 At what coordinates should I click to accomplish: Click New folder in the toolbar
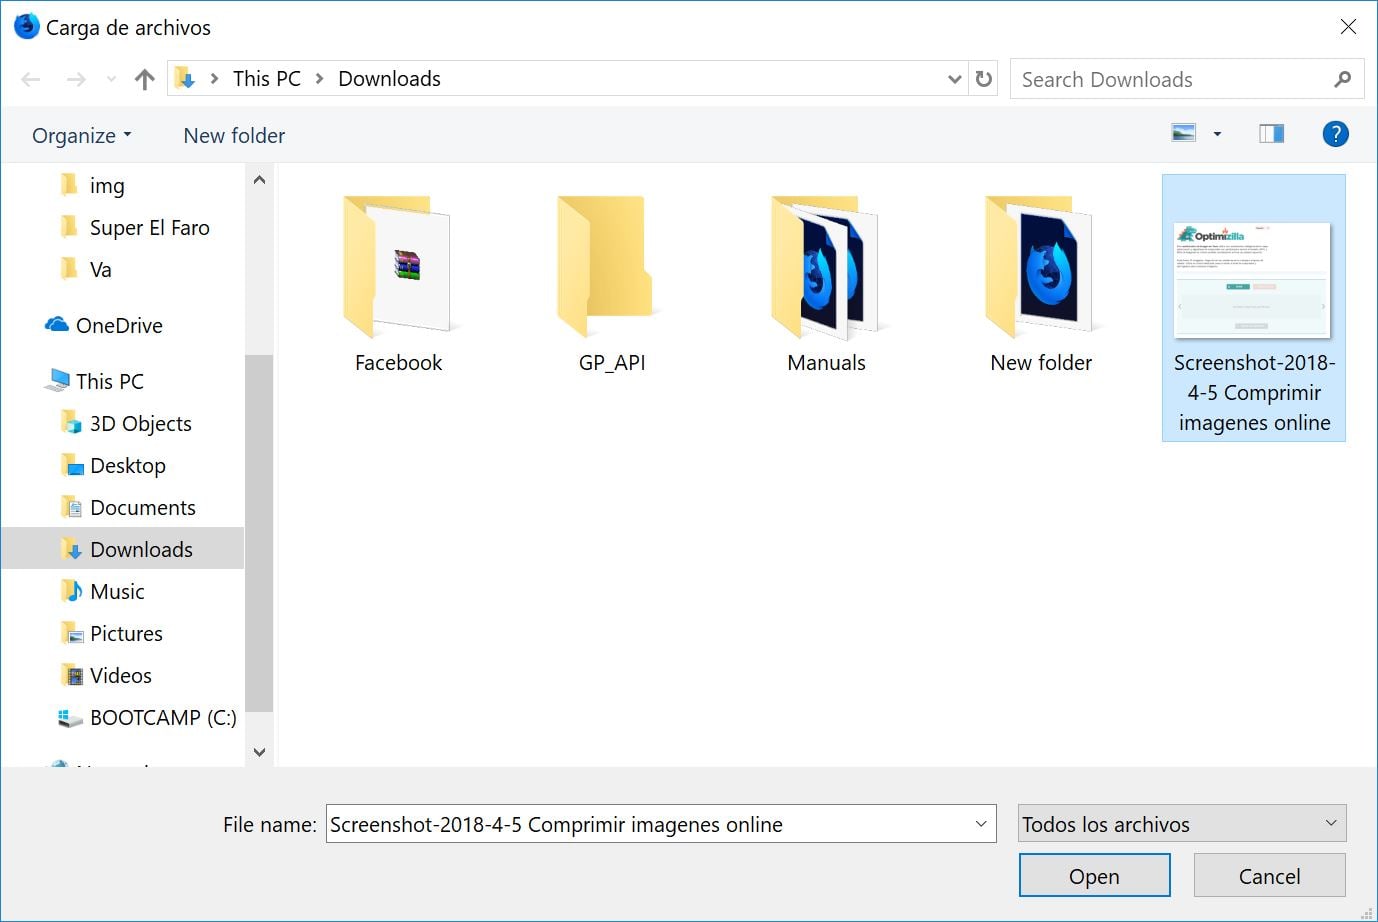coord(234,136)
